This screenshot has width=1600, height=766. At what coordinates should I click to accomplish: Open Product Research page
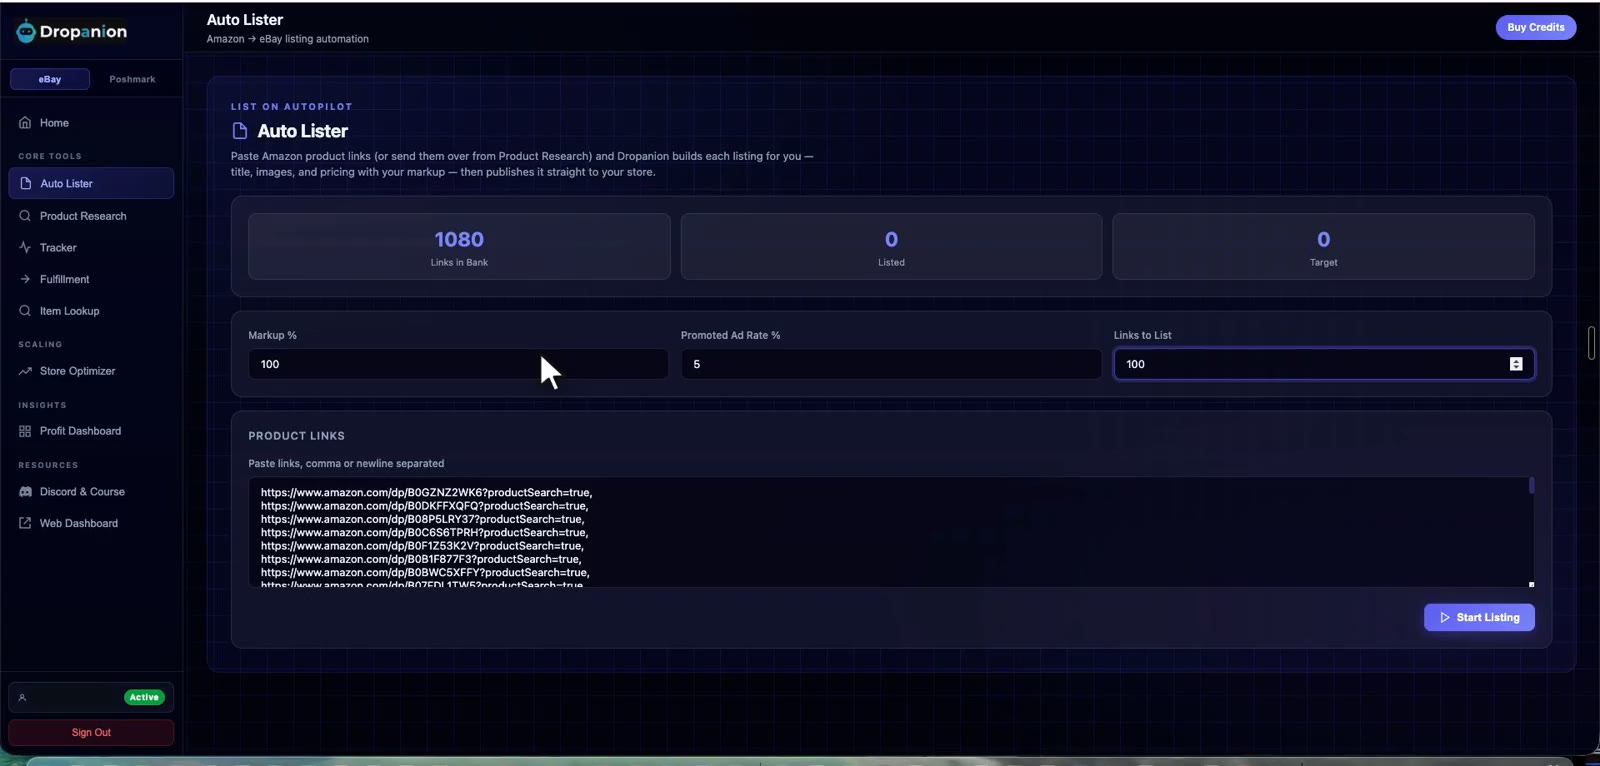[91, 216]
